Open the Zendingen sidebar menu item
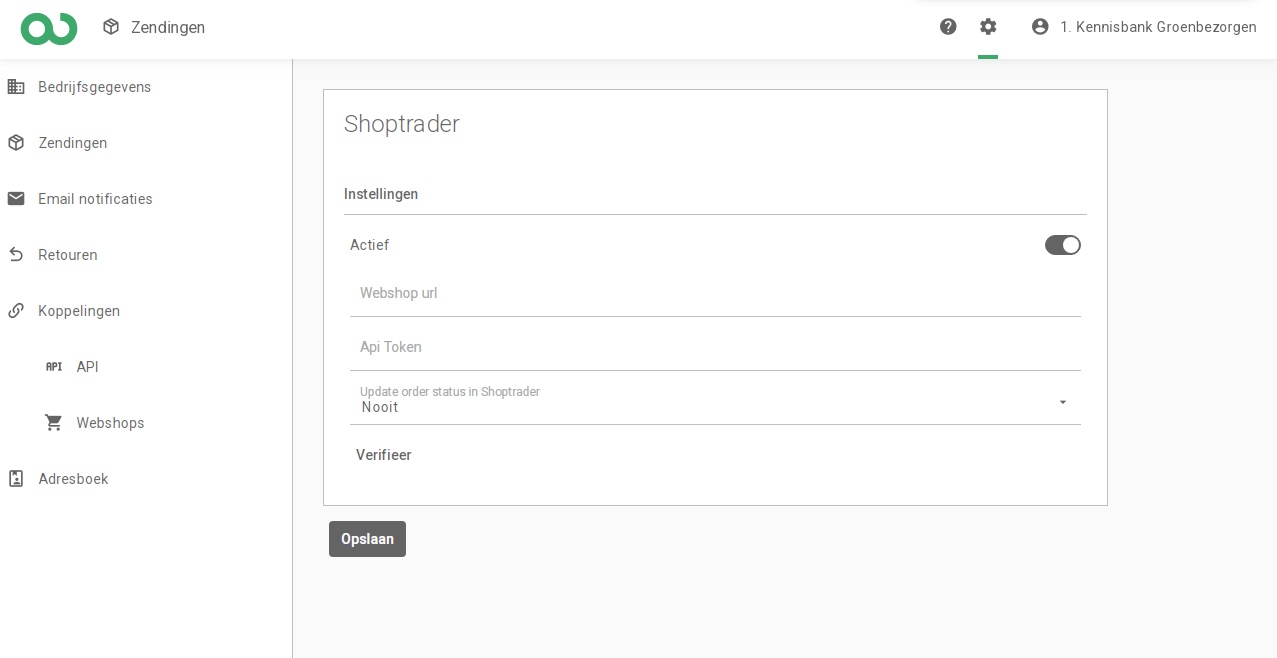 (73, 143)
